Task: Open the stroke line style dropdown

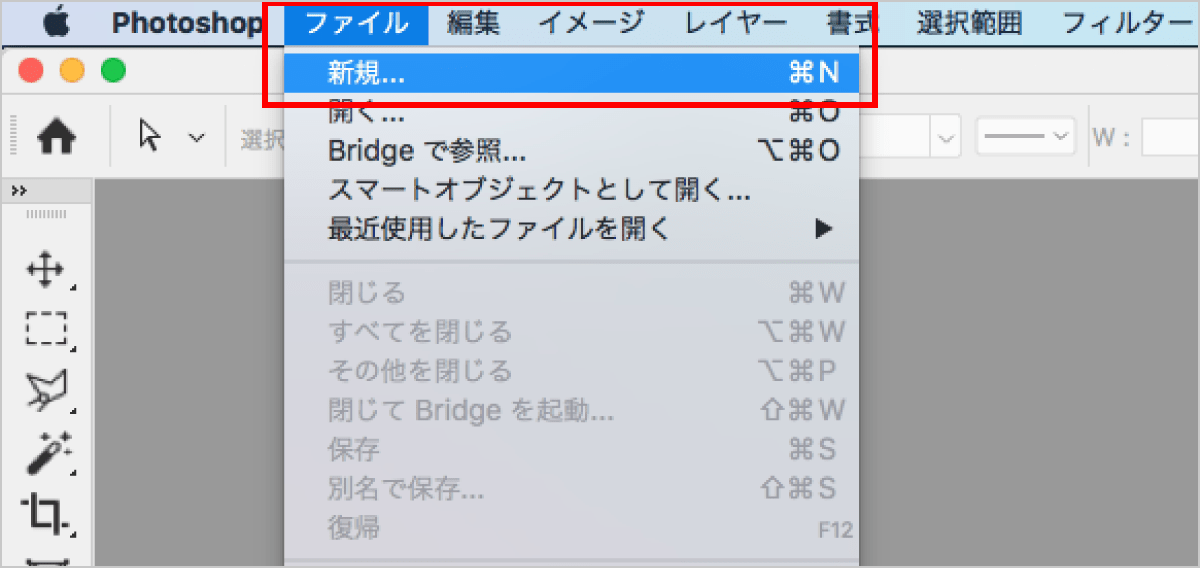Action: [x=1025, y=136]
